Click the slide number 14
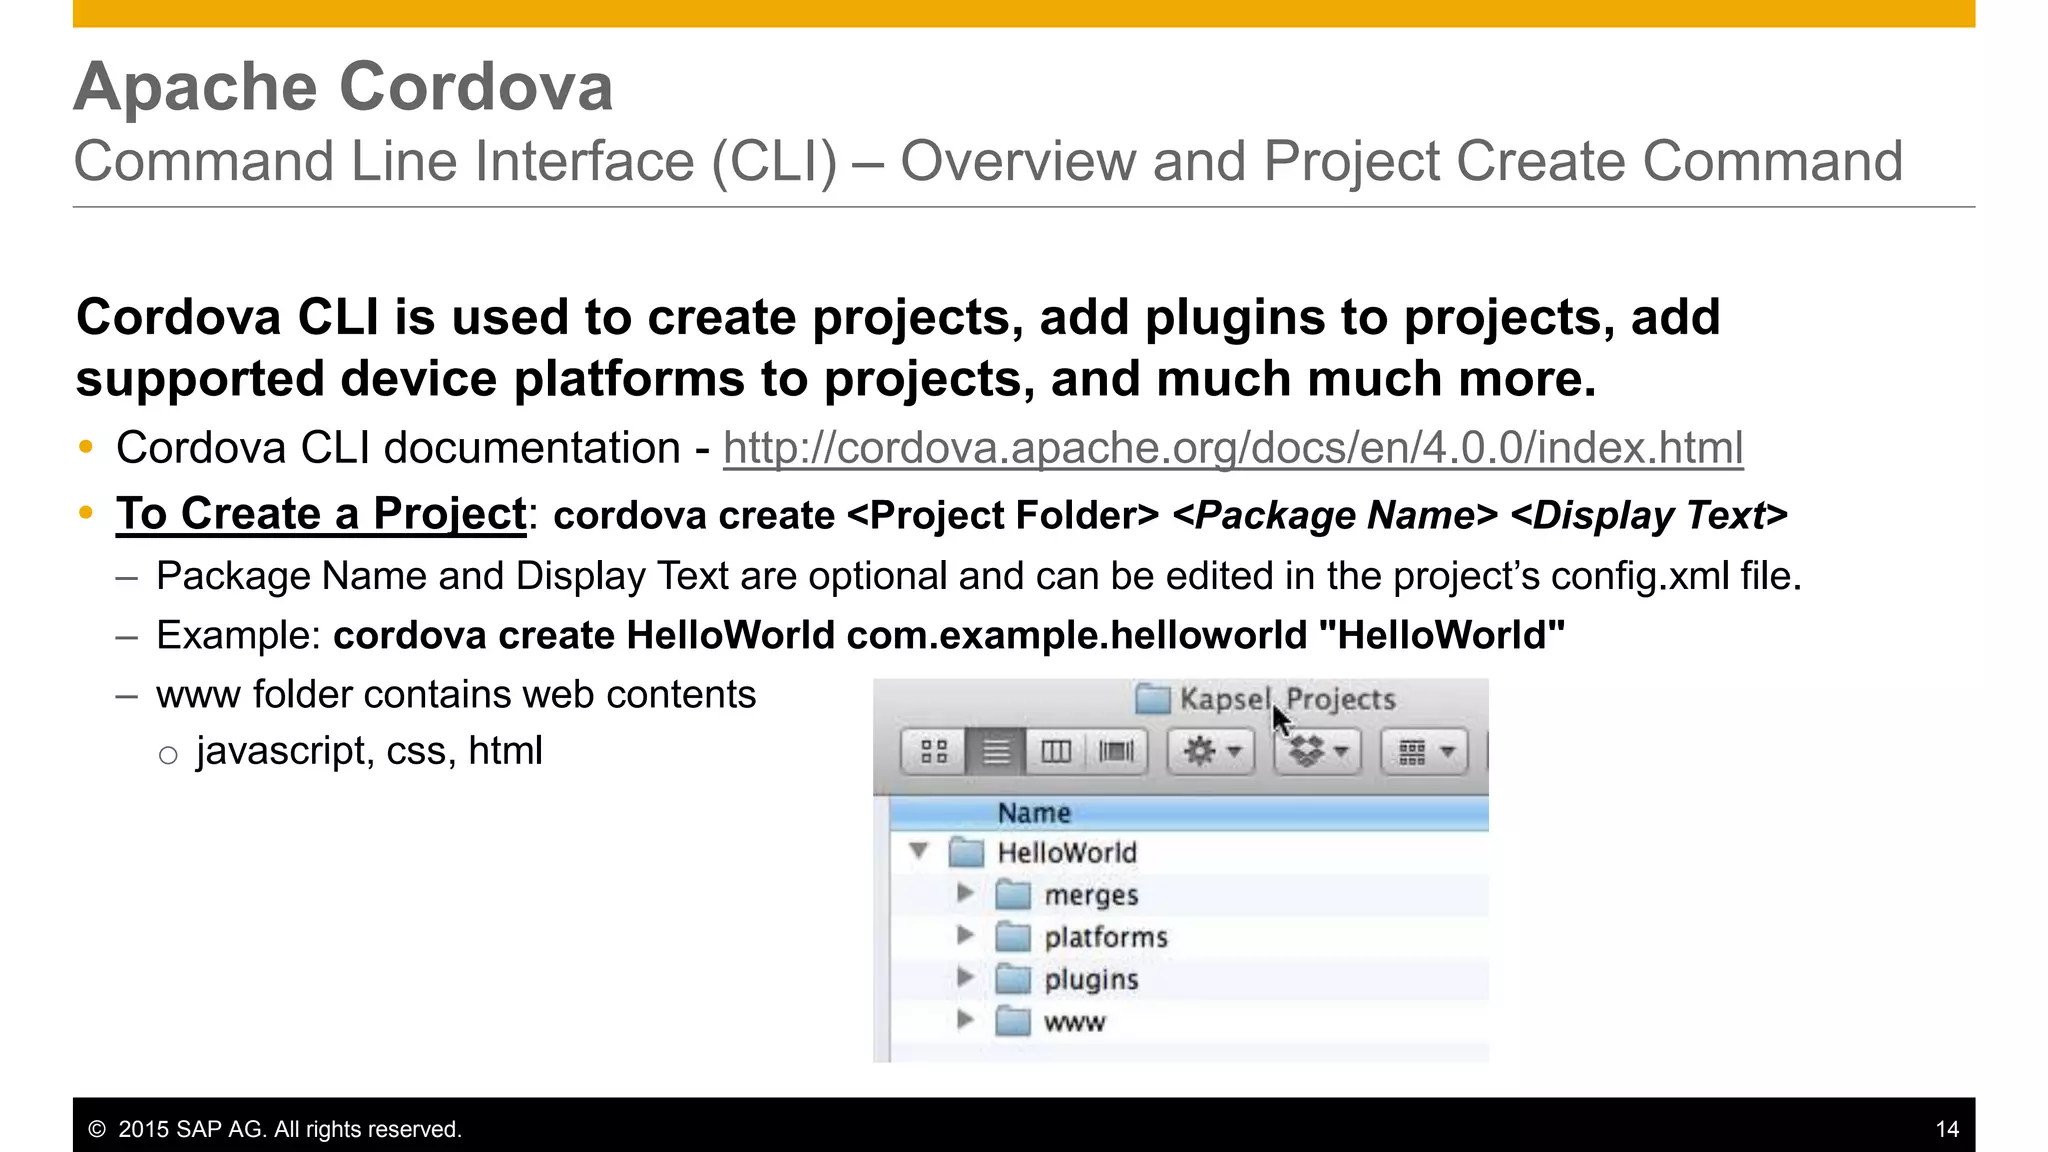2048x1152 pixels. pyautogui.click(x=1946, y=1129)
